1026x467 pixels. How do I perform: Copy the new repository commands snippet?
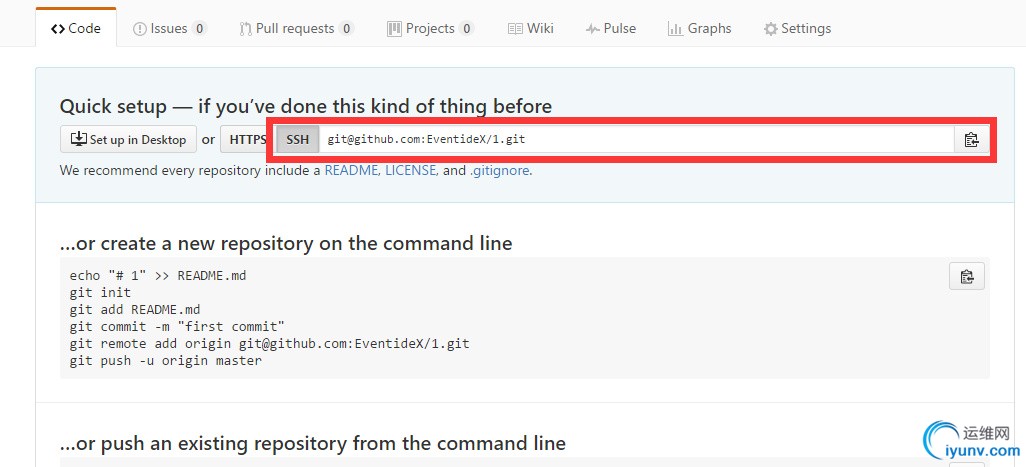coord(966,276)
